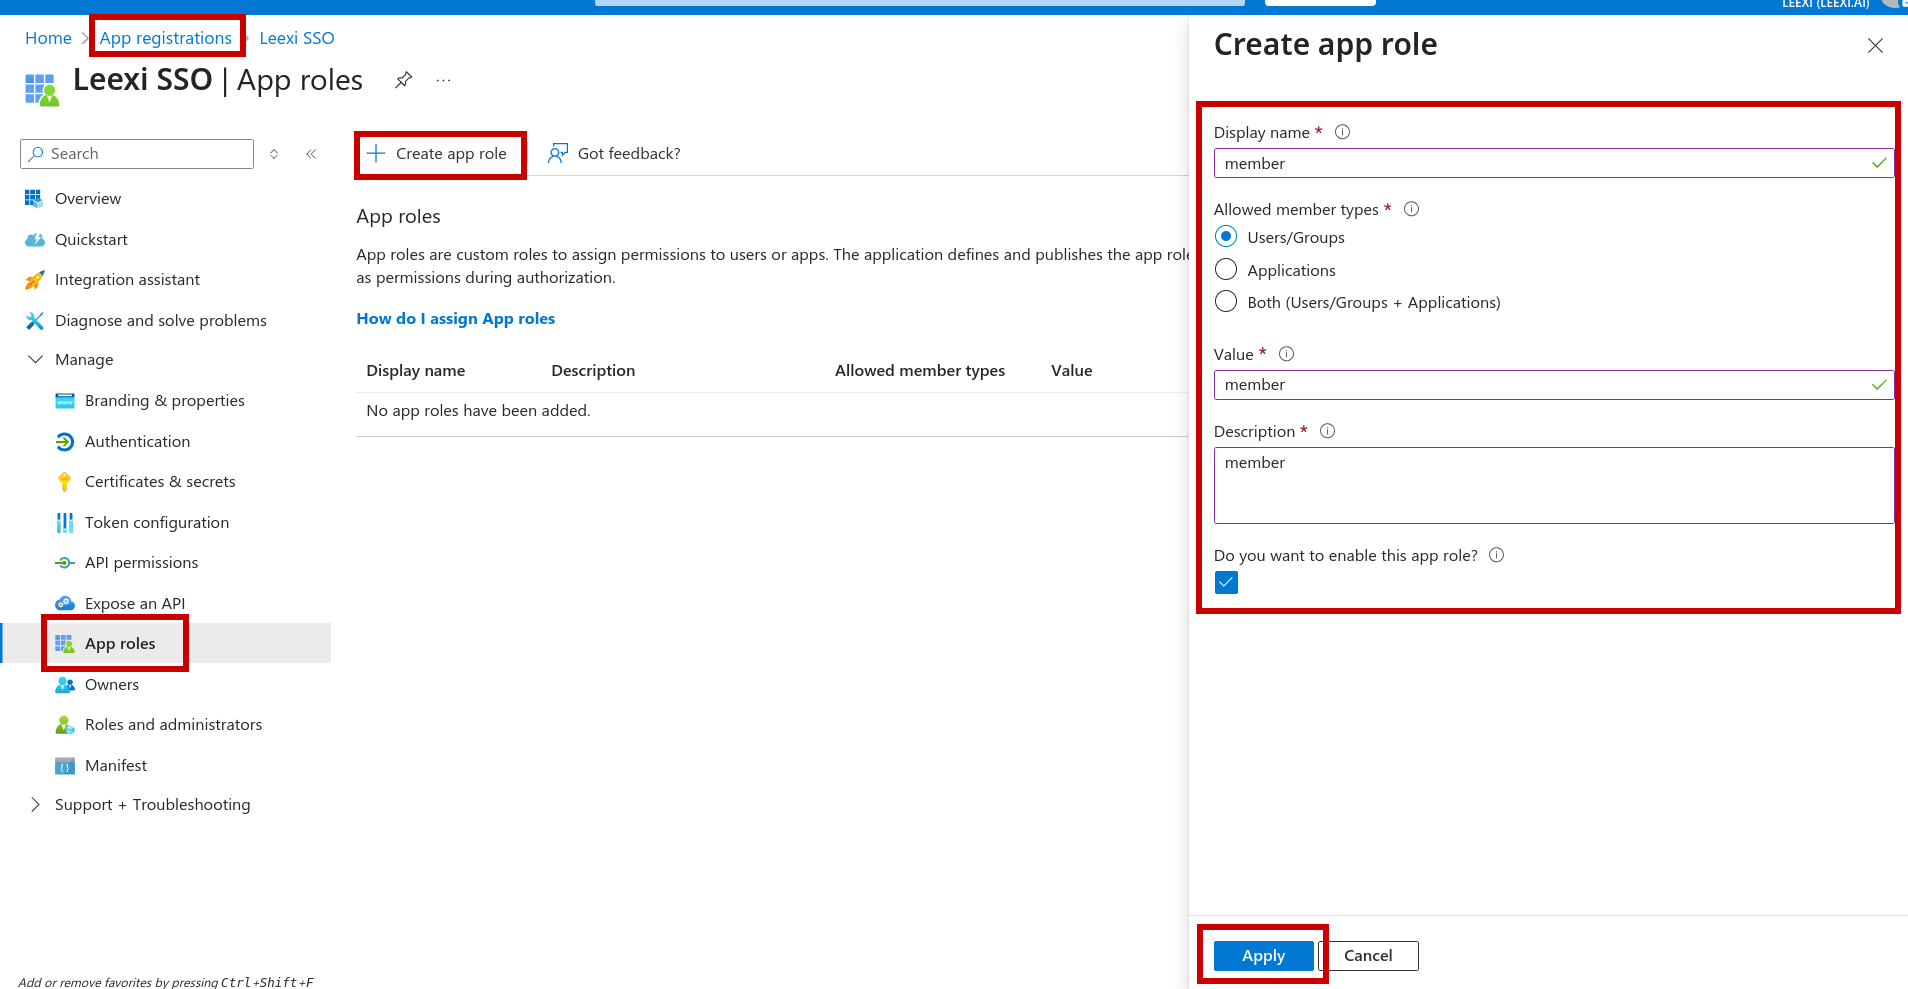Click the Got feedback person icon
The image size is (1908, 989).
tap(558, 154)
